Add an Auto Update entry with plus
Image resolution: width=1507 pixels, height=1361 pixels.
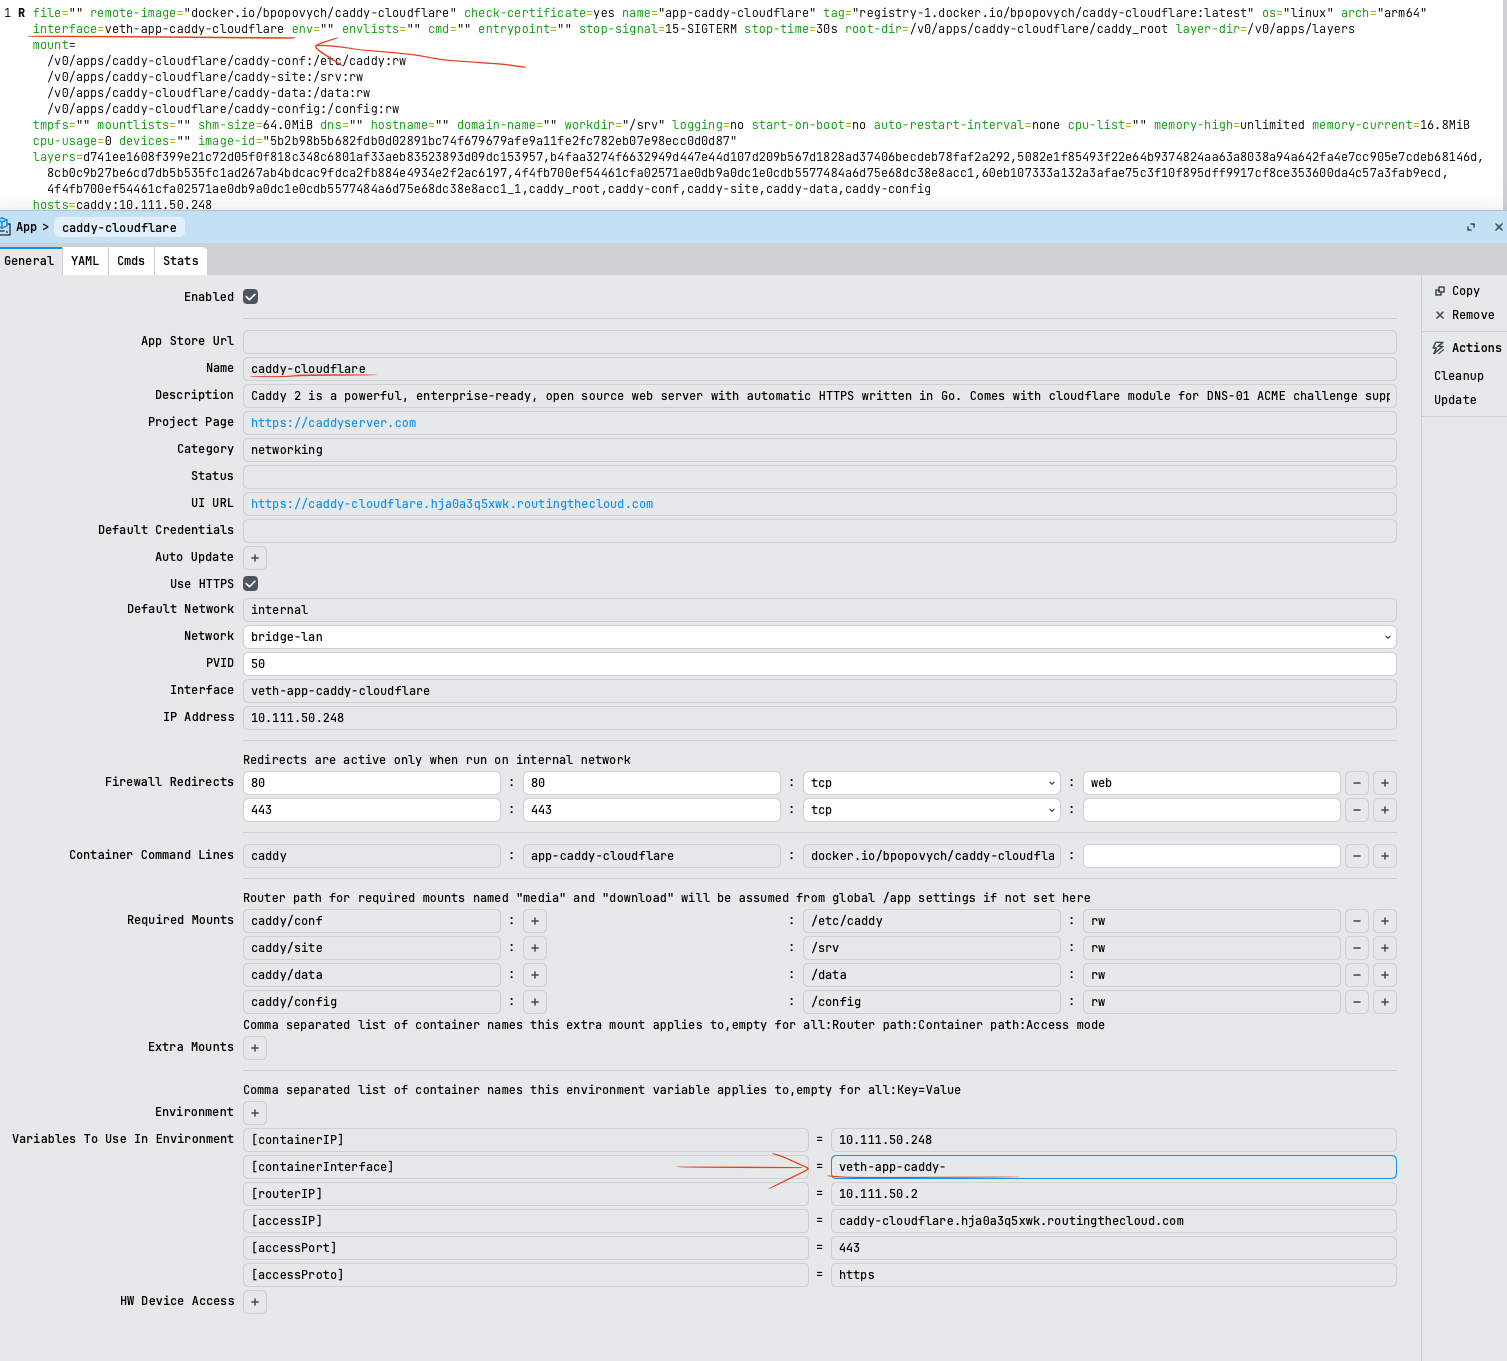255,558
